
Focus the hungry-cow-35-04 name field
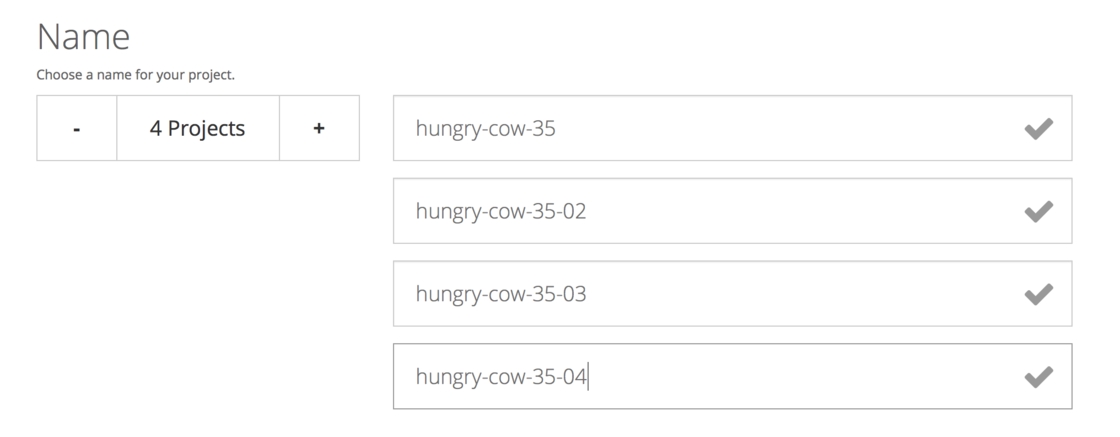pos(700,377)
